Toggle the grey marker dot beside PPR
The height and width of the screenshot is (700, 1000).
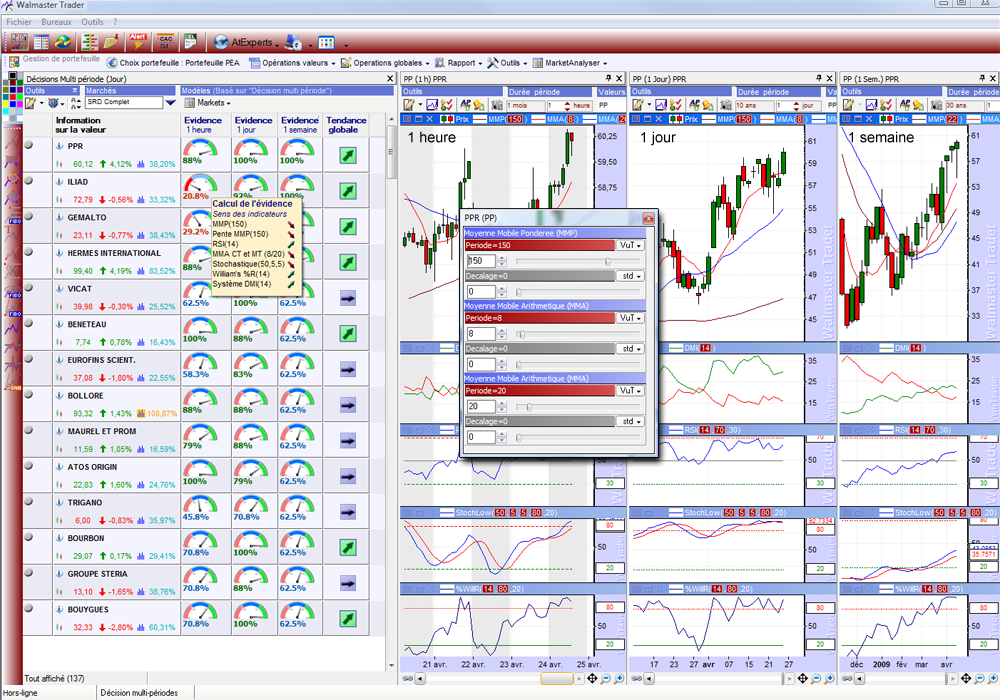[x=29, y=145]
